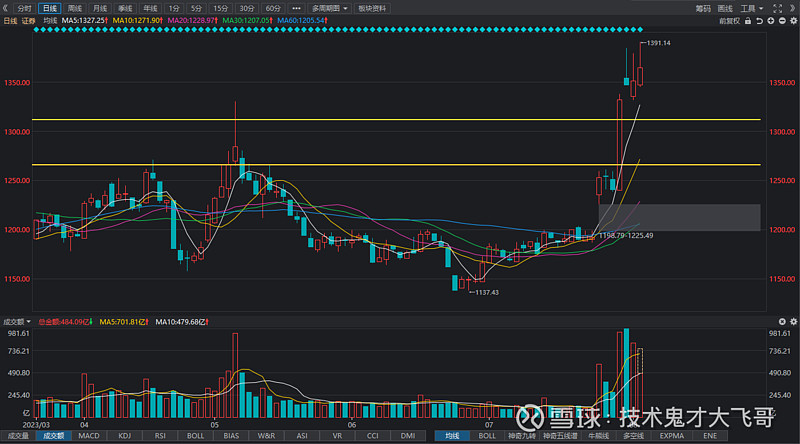Open 画线 drawing tools
This screenshot has height=444, width=800.
click(725, 8)
